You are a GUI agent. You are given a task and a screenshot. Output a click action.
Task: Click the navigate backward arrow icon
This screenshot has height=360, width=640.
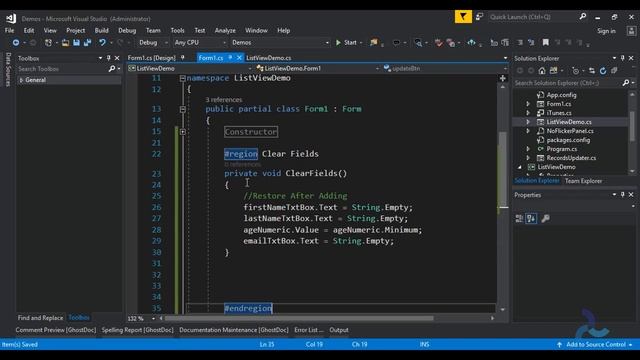pyautogui.click(x=16, y=42)
